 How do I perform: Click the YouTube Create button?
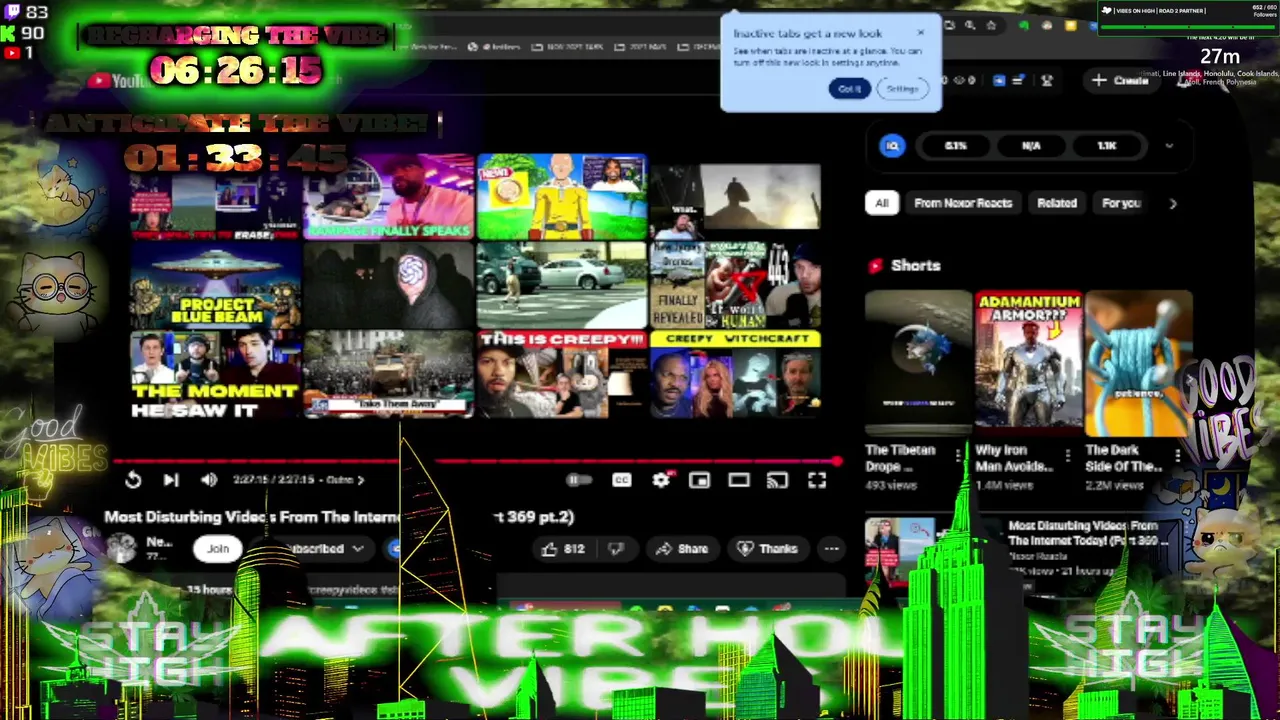(x=1121, y=80)
